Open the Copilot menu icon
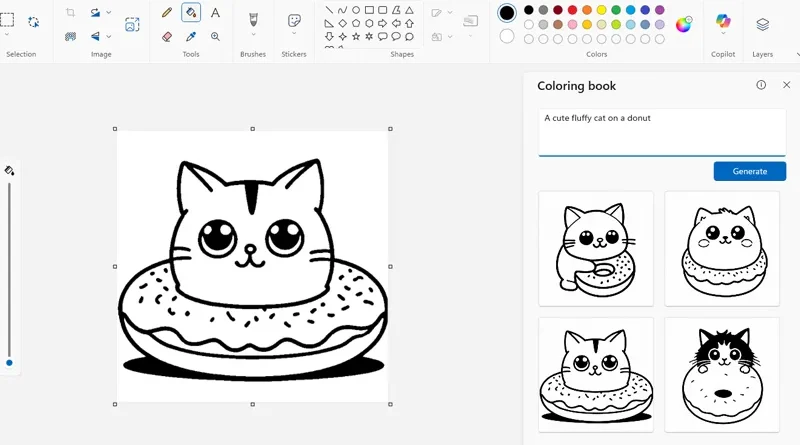This screenshot has width=800, height=445. coord(723,20)
